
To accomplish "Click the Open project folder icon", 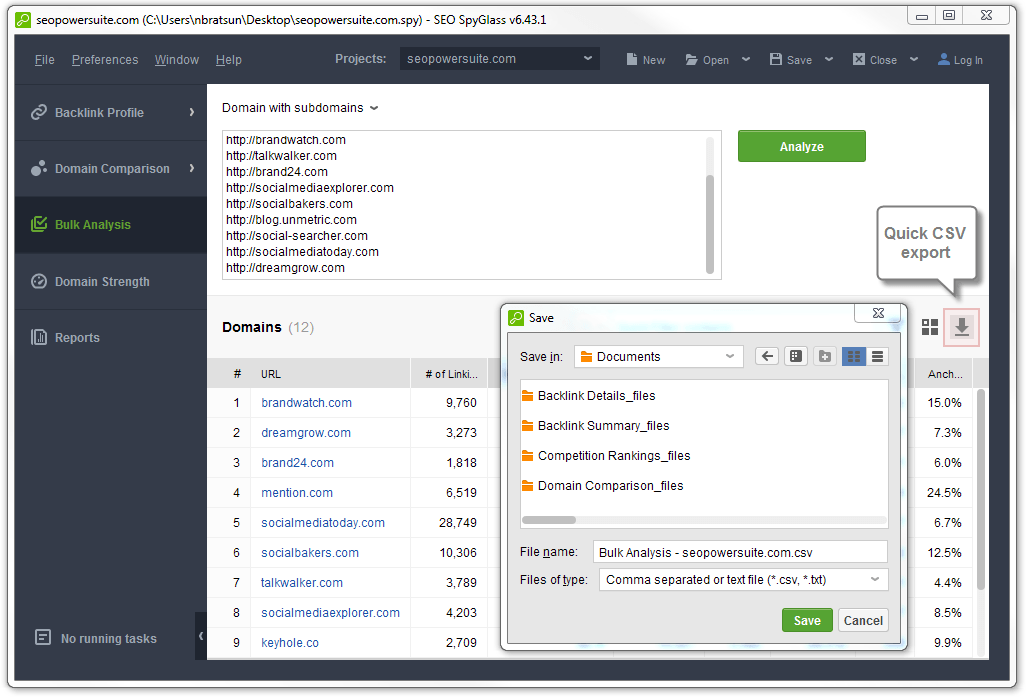I will point(691,60).
